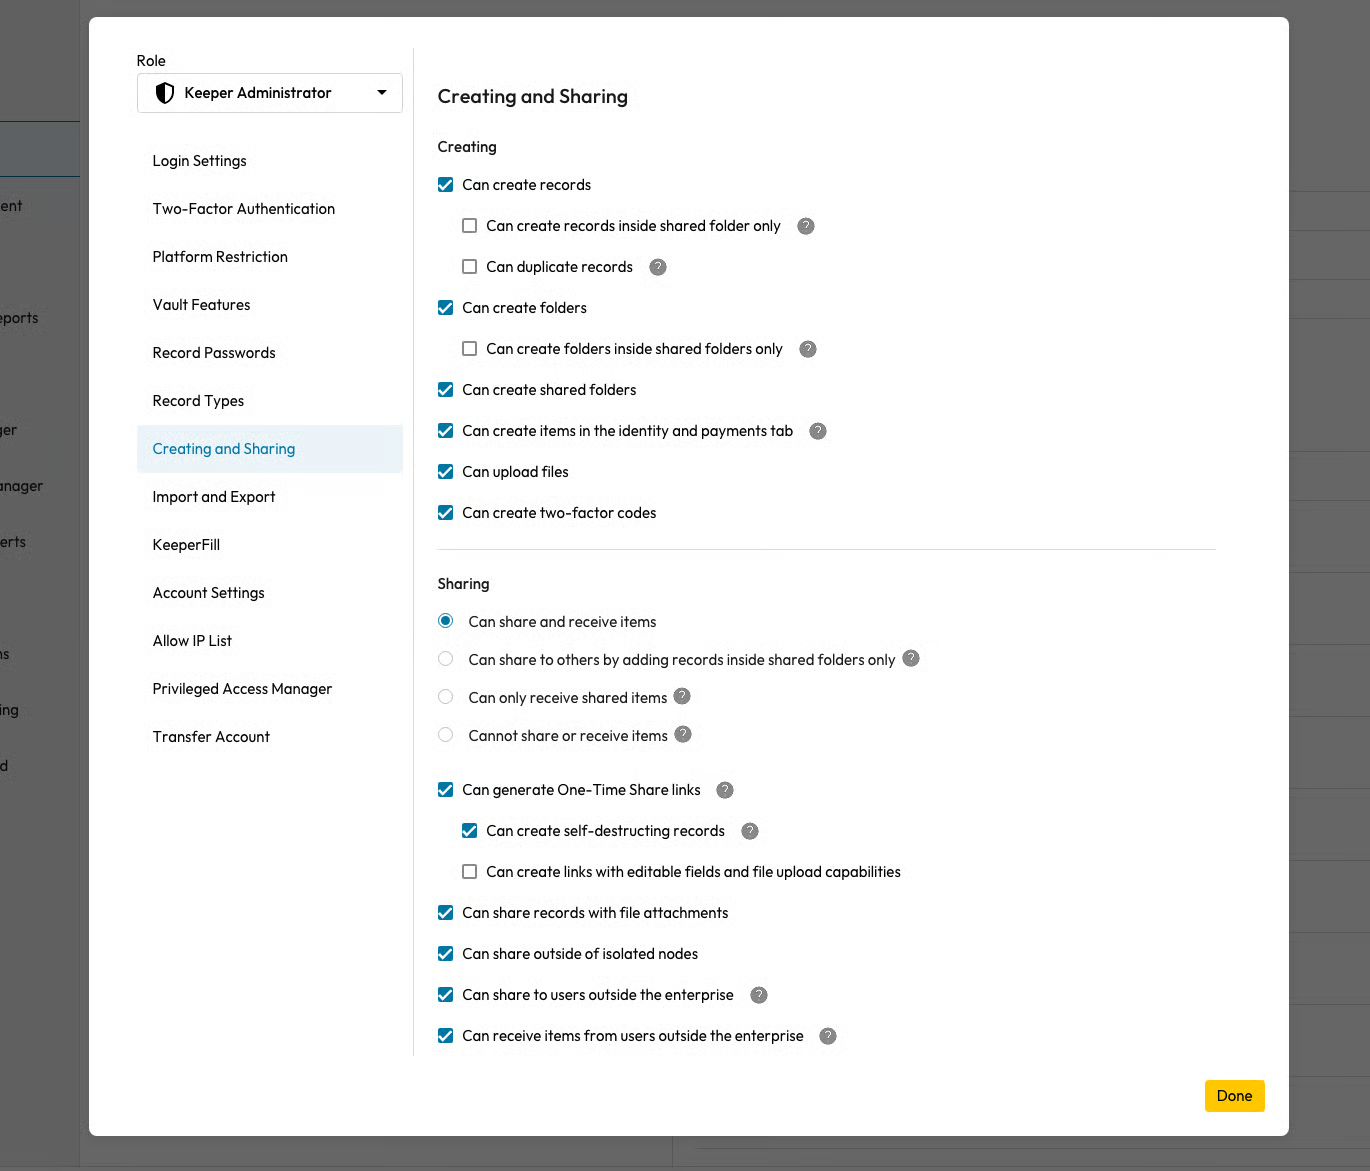
Task: Click help icon next to 'folders inside shared folders only'
Action: (808, 349)
